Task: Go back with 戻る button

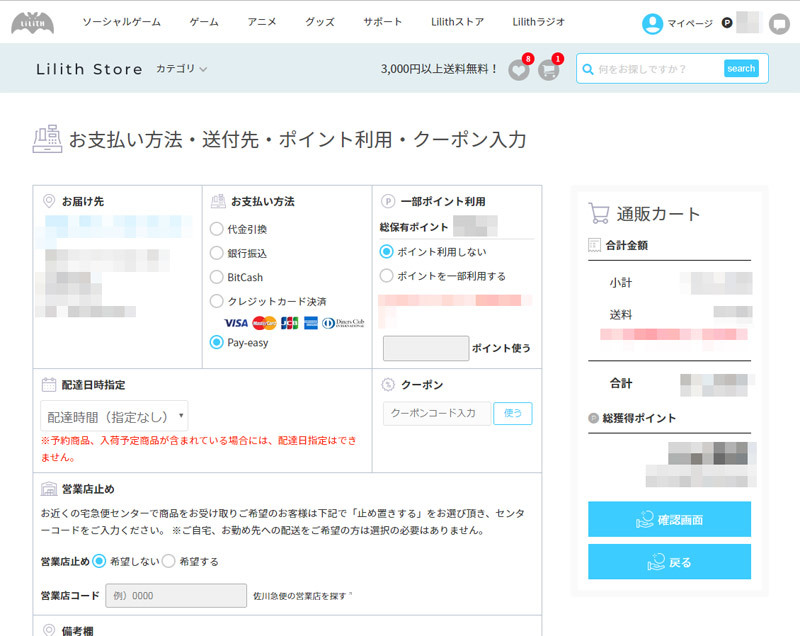Action: point(669,562)
